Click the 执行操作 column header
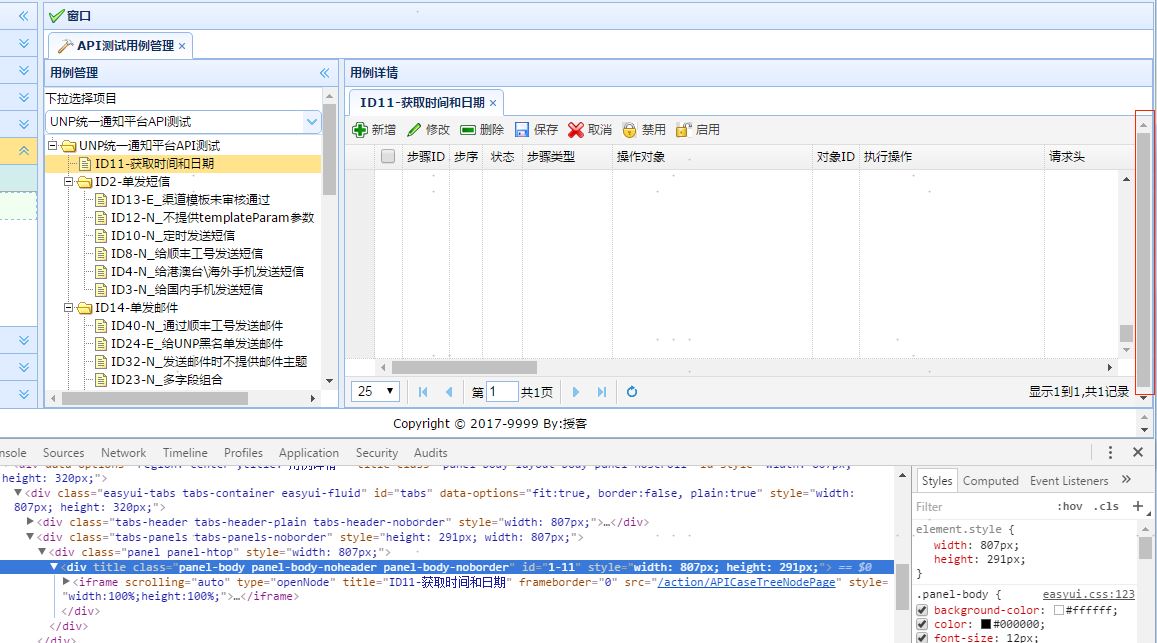1157x643 pixels. tap(951, 157)
